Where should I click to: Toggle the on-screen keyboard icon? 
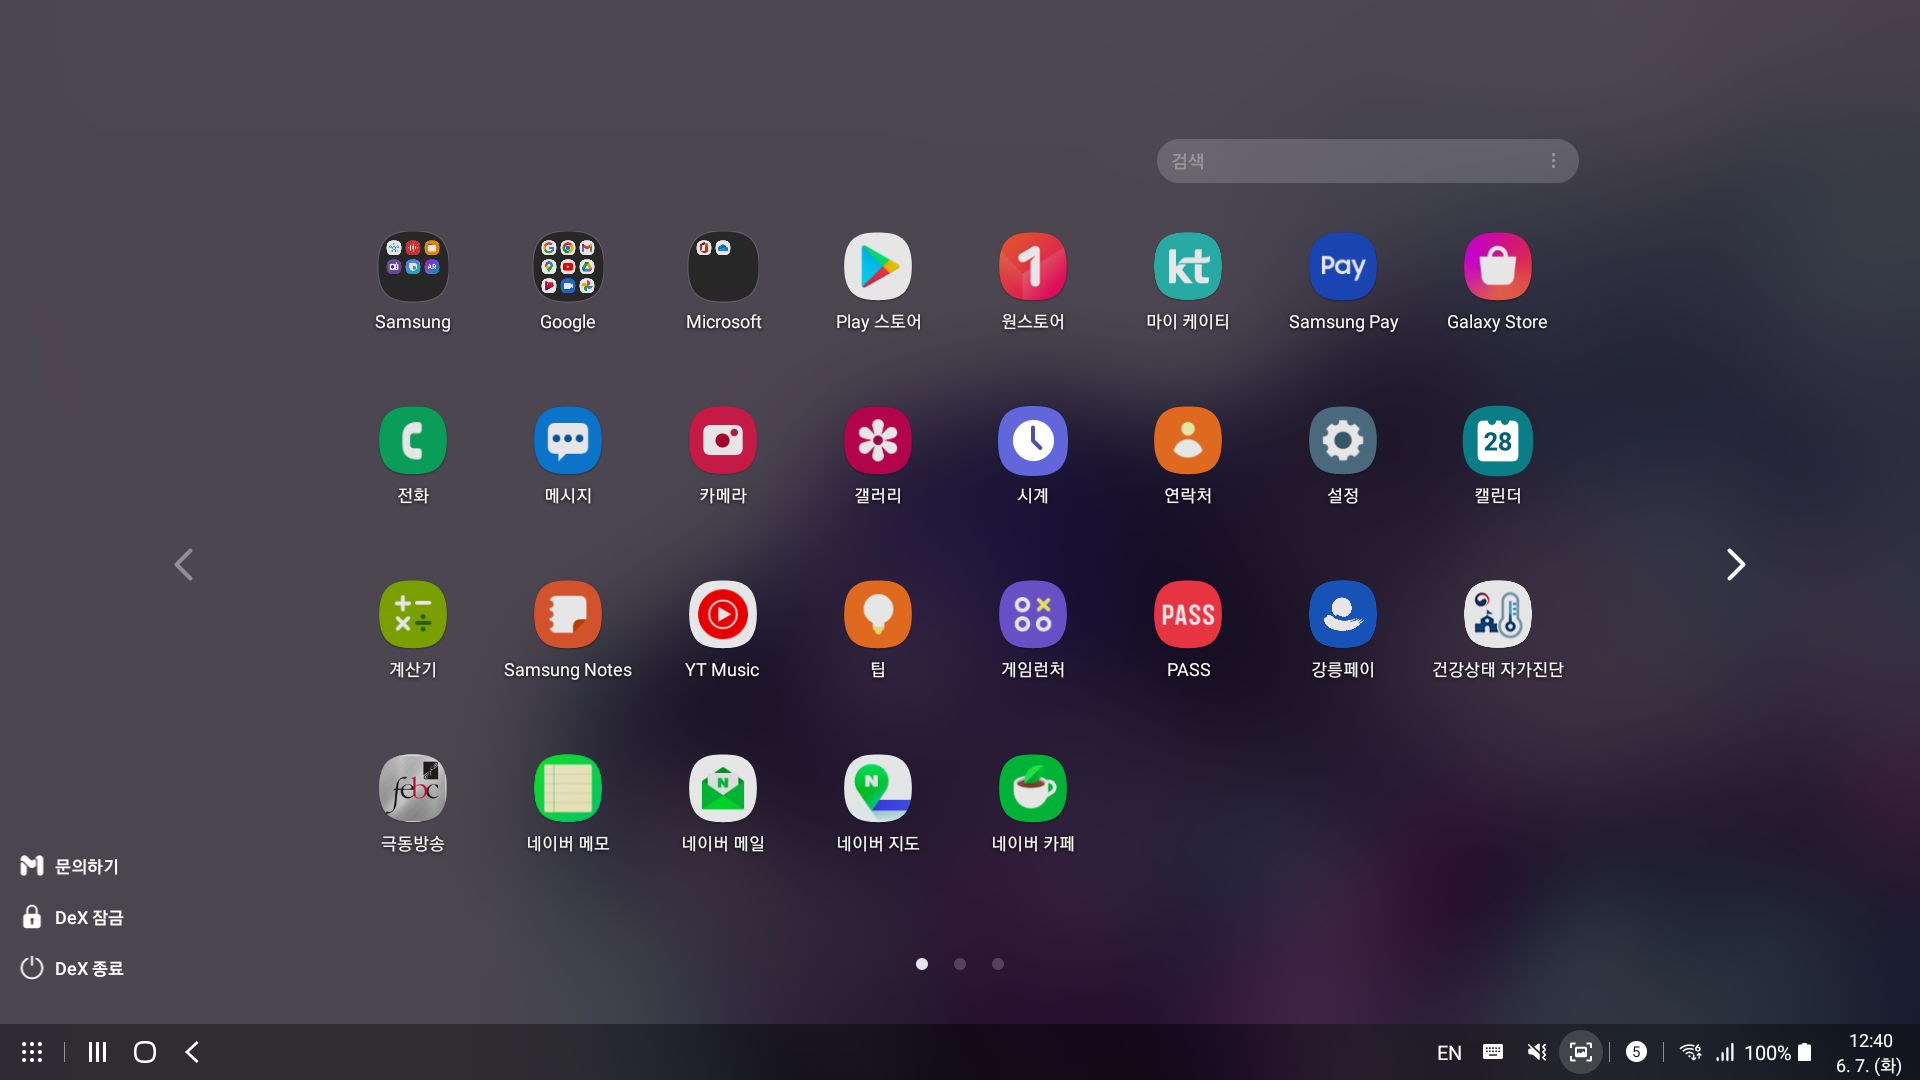(1493, 1052)
